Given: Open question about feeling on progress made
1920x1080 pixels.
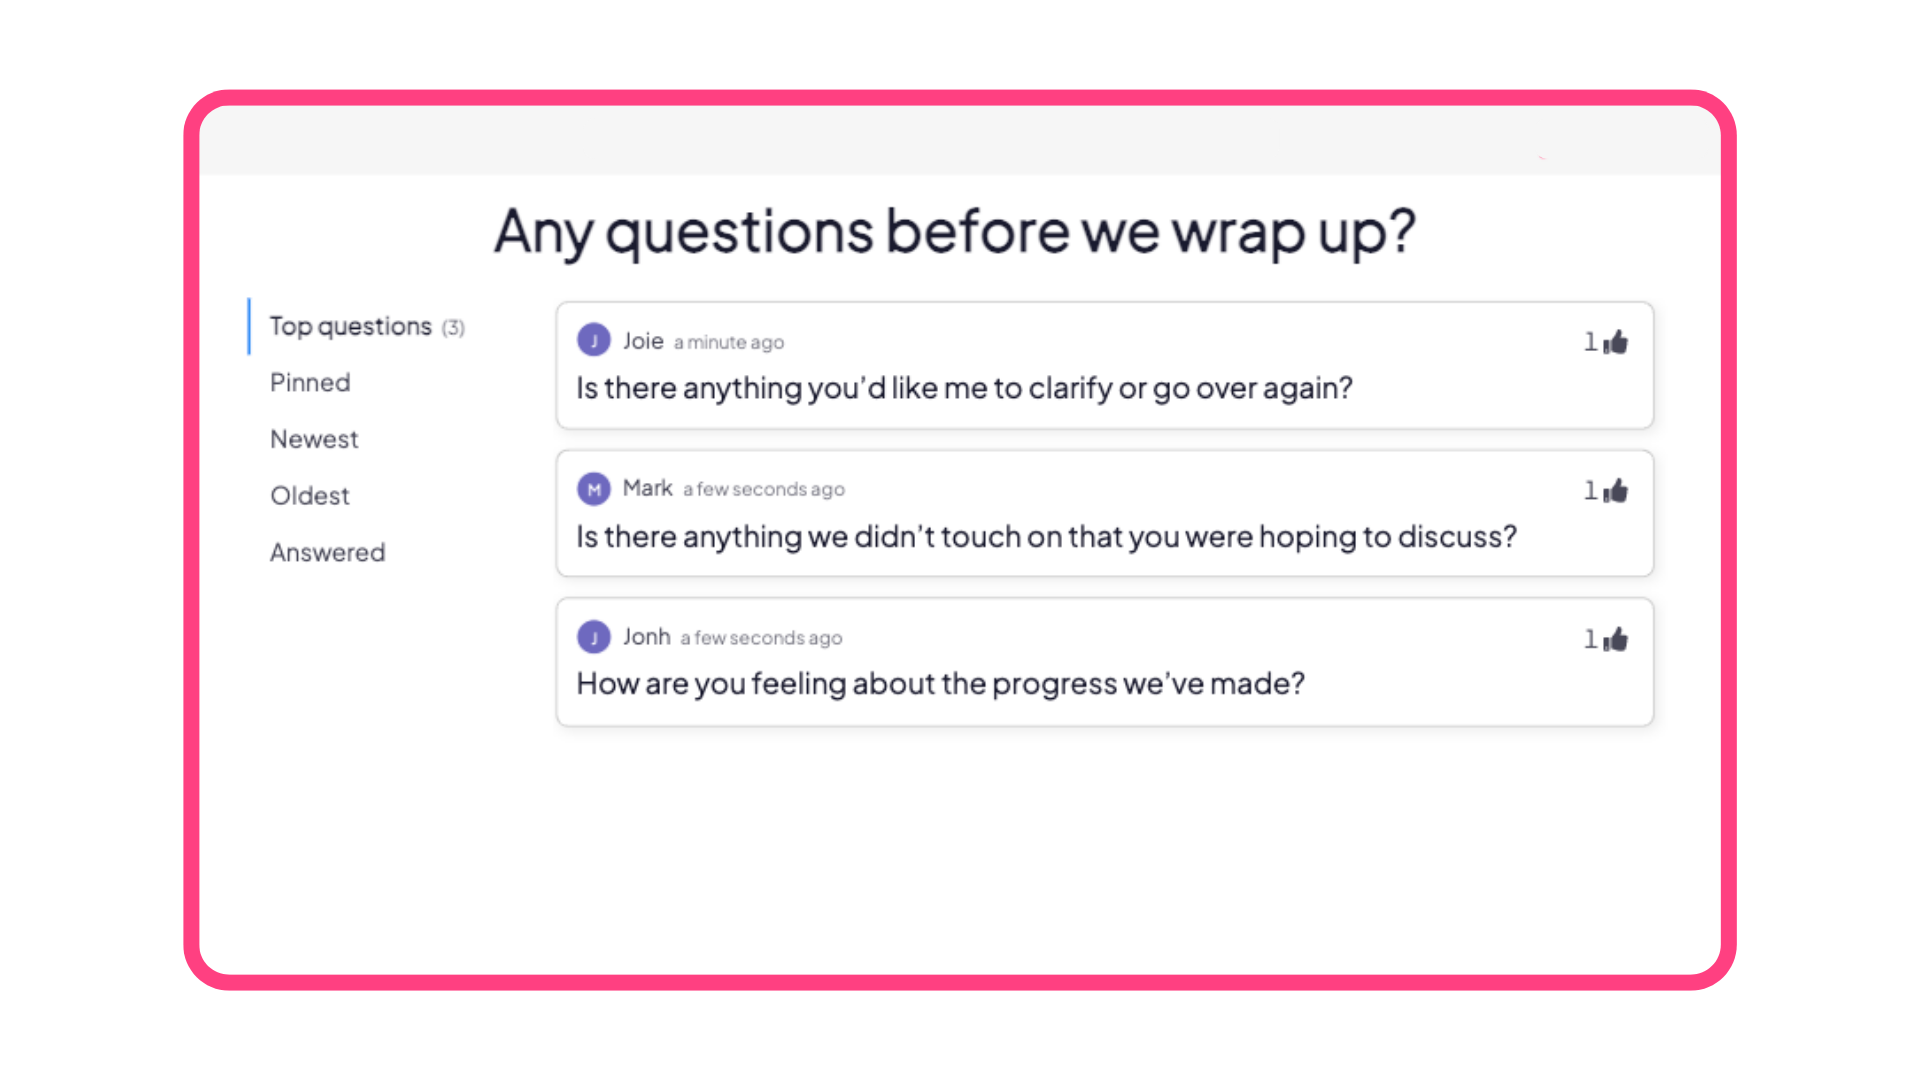Looking at the screenshot, I should click(x=940, y=684).
